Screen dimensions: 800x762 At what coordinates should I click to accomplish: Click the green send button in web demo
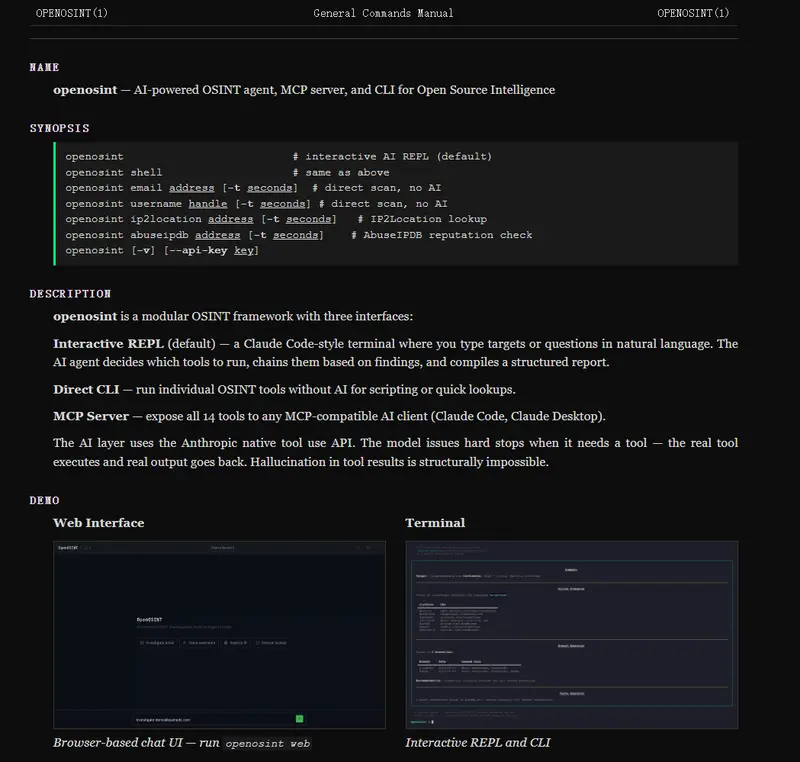pos(299,719)
